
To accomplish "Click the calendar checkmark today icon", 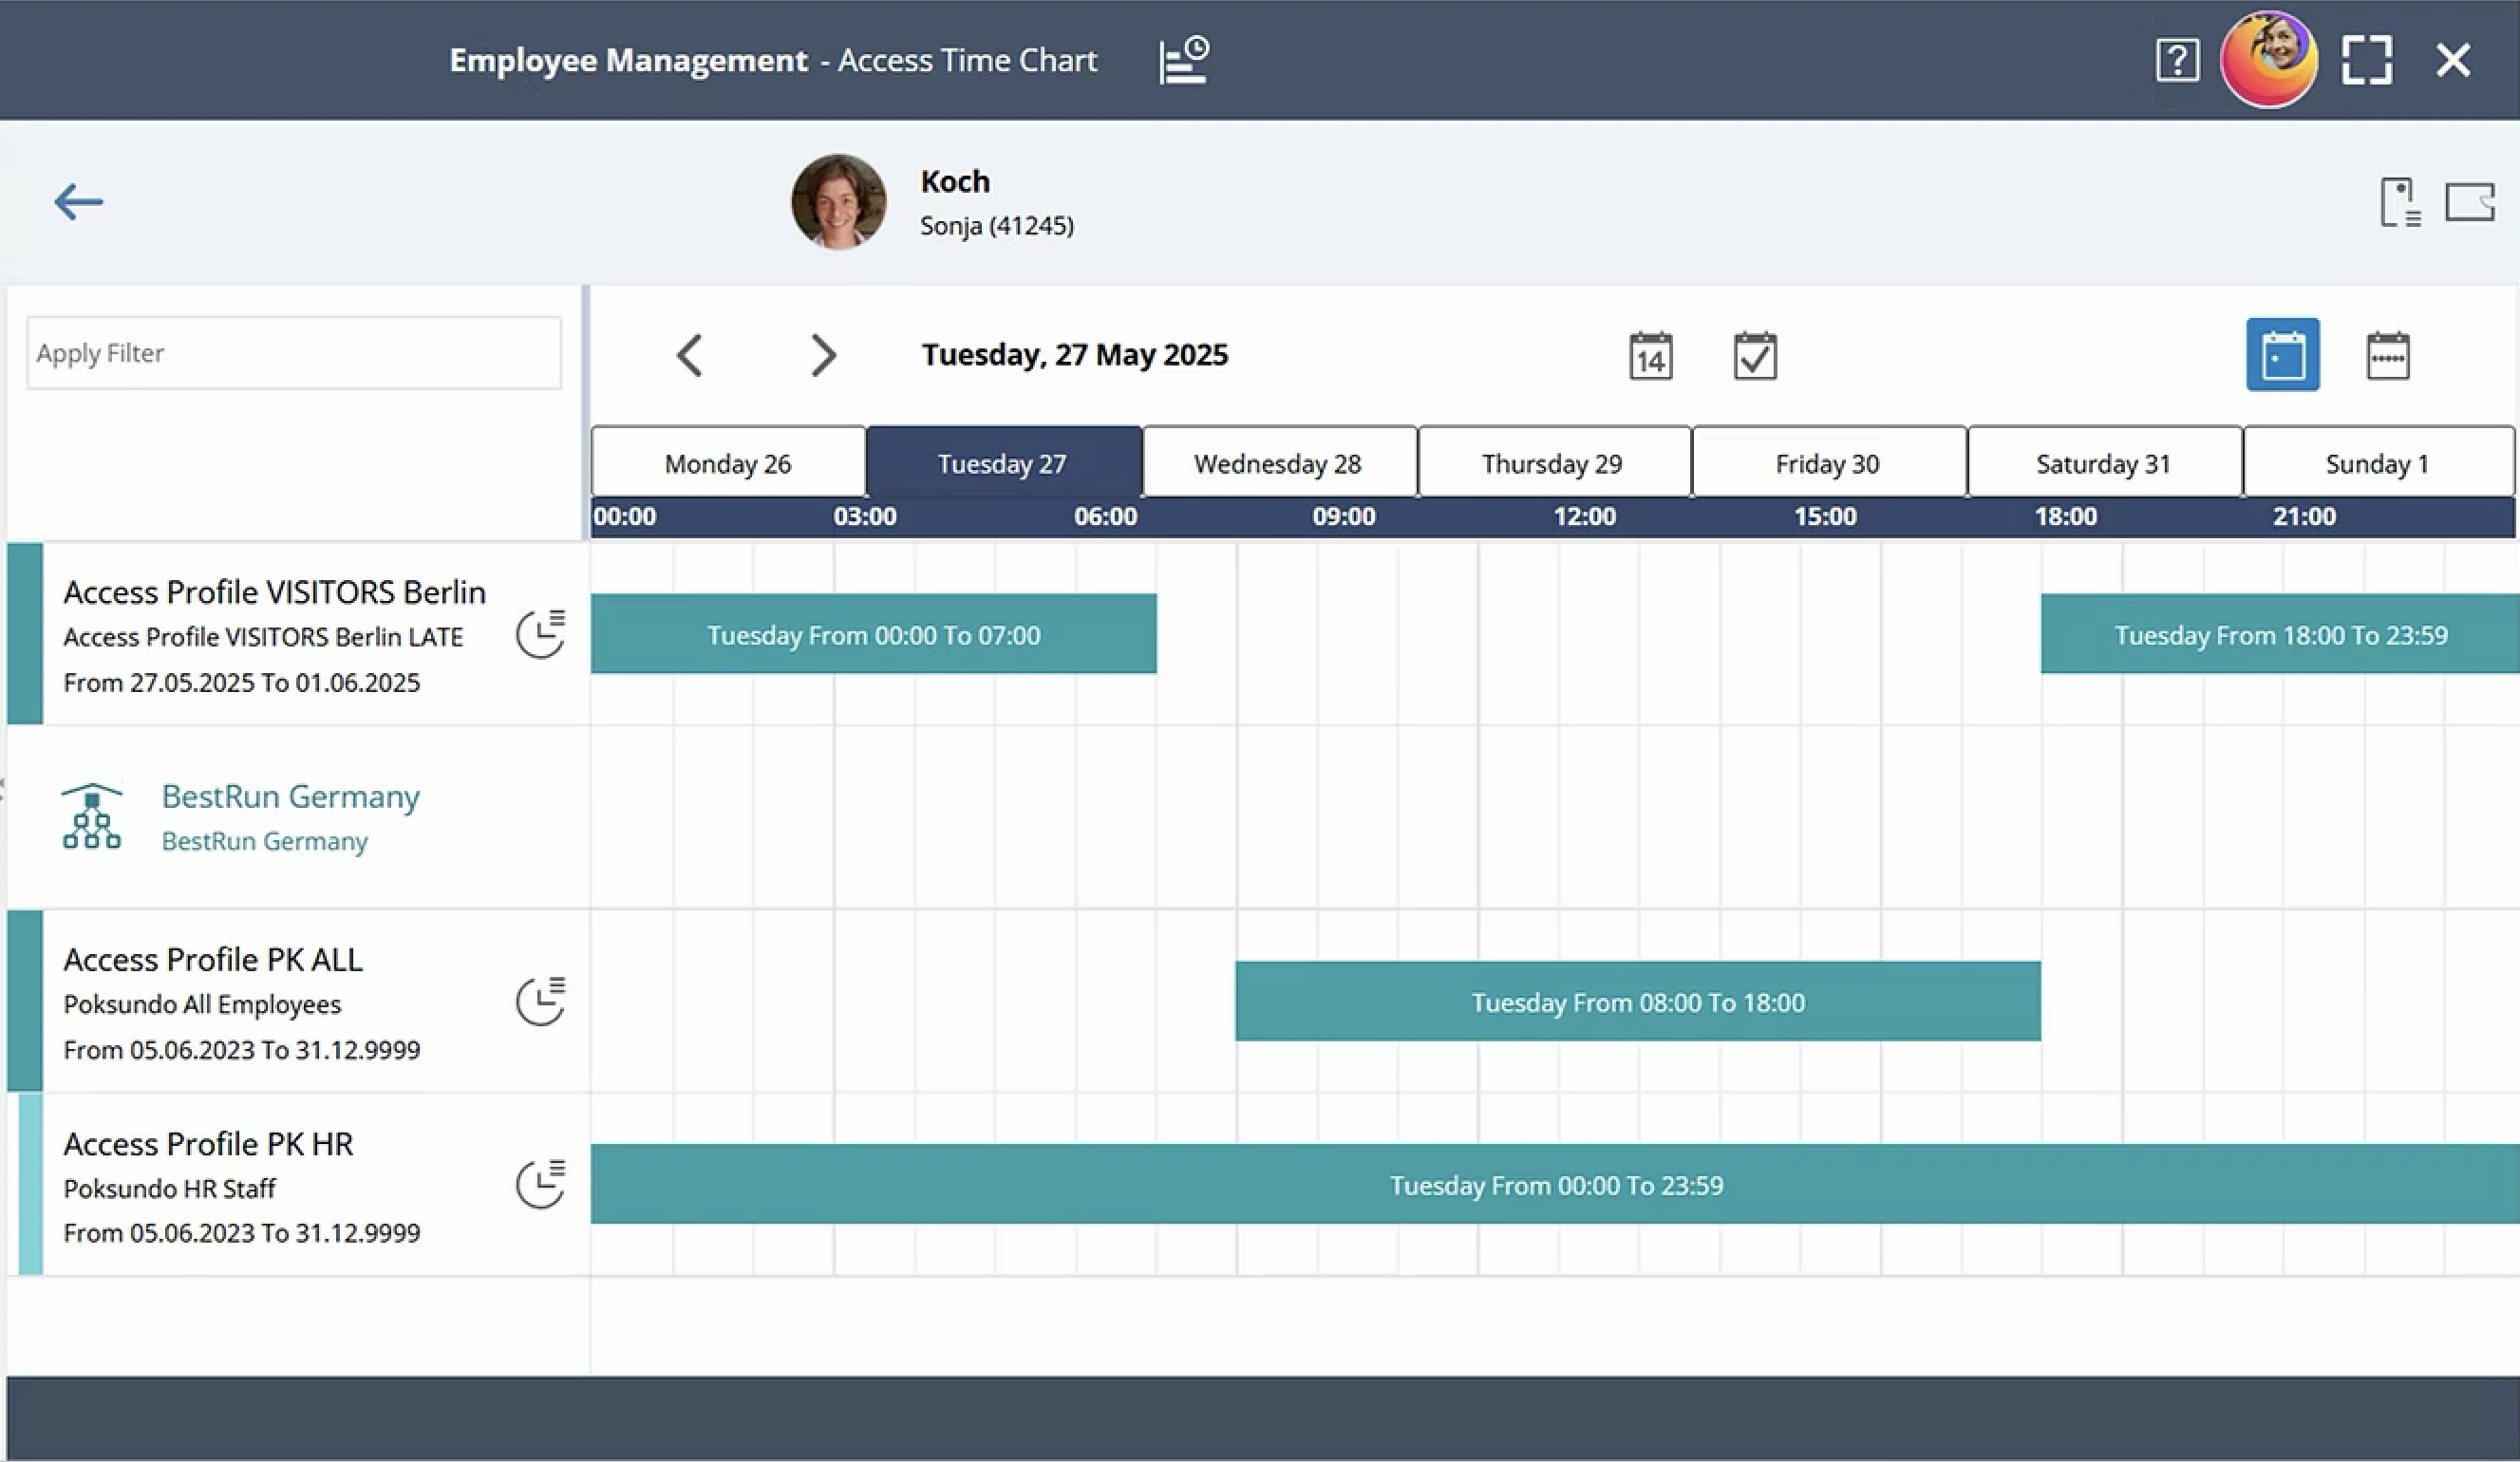I will point(1755,355).
